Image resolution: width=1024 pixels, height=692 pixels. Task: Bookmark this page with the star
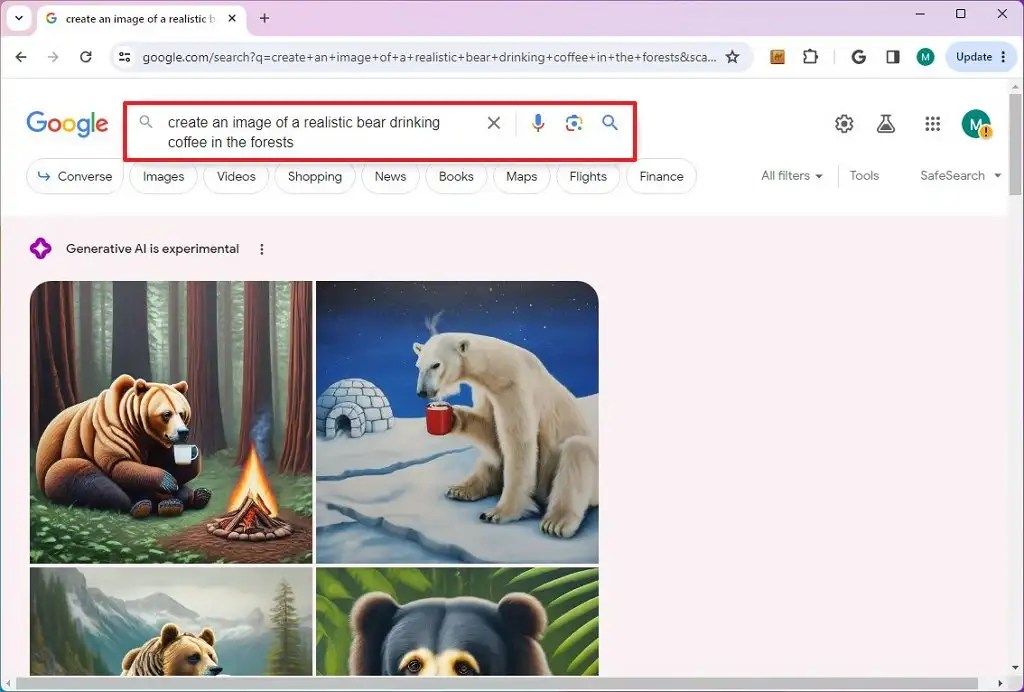(x=733, y=57)
